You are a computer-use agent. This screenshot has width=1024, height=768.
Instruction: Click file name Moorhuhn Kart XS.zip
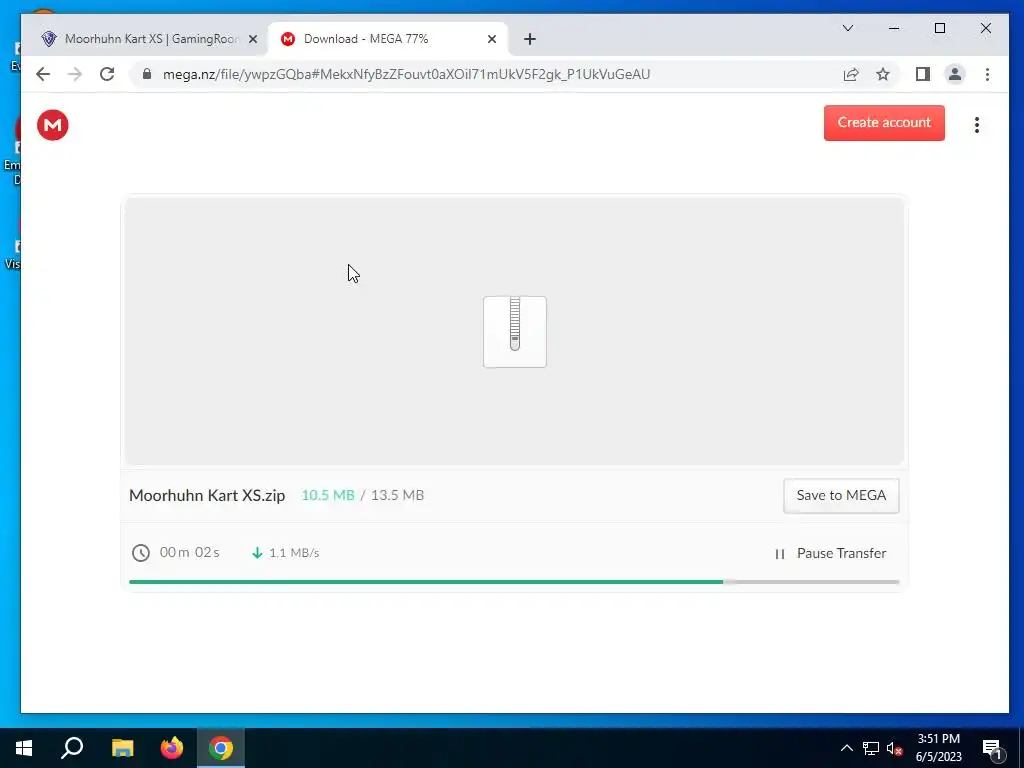tap(207, 496)
